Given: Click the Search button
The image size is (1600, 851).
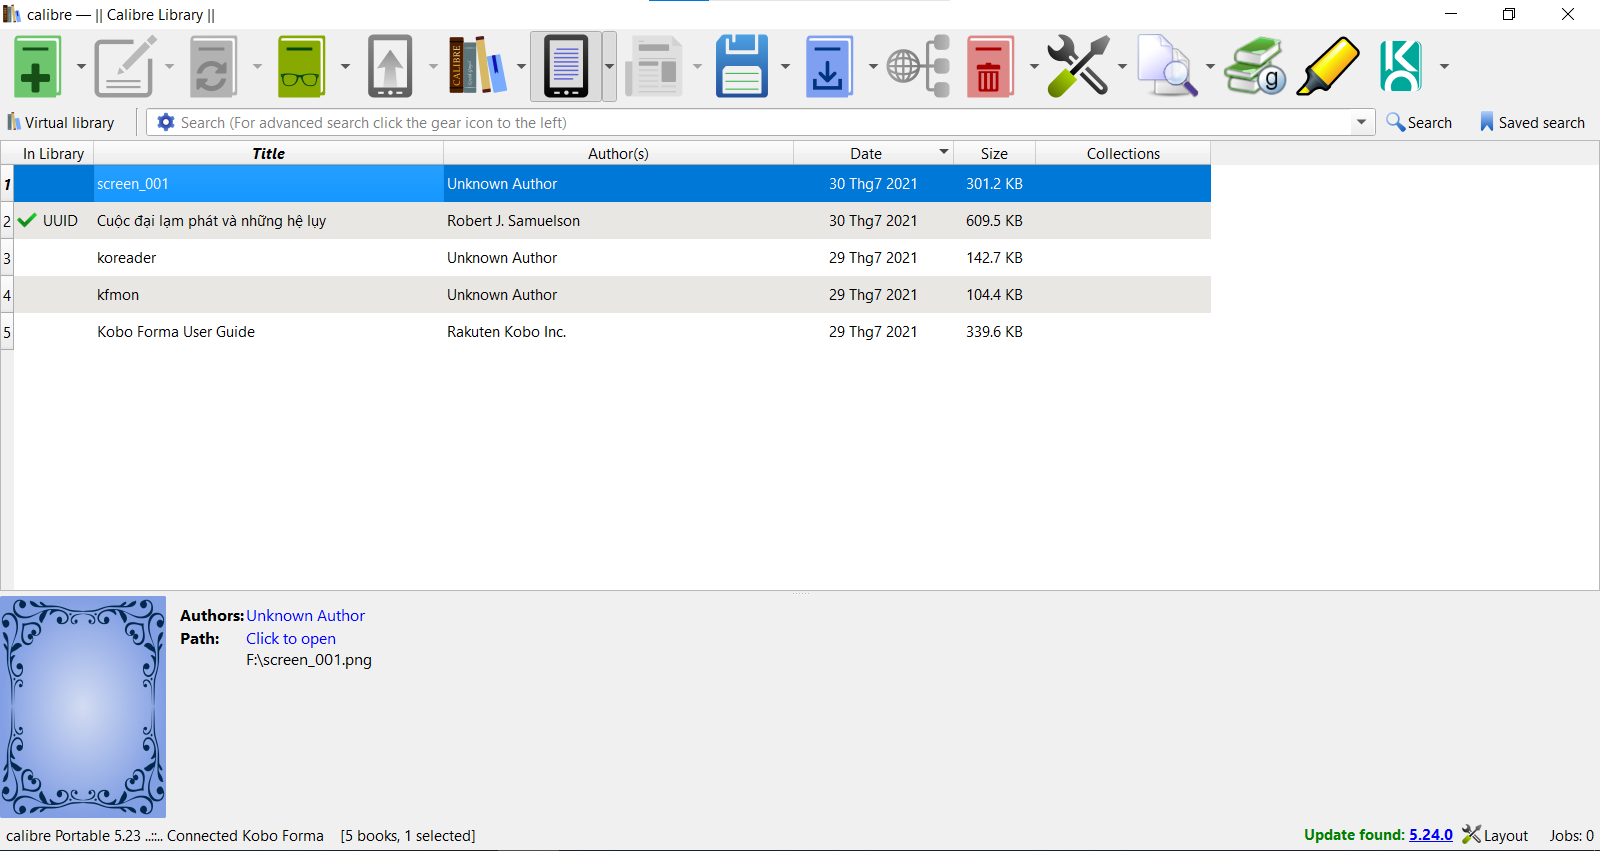Looking at the screenshot, I should [x=1419, y=122].
